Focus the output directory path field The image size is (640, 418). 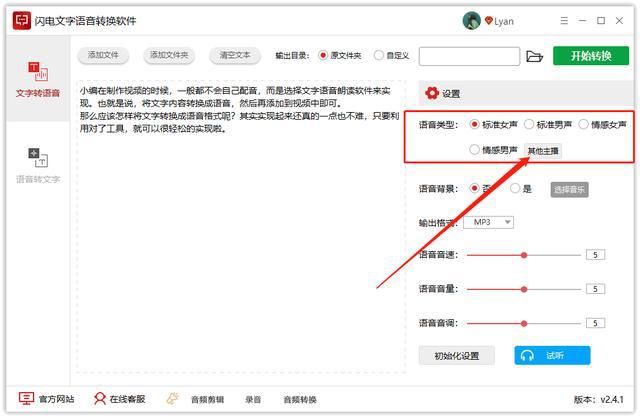(469, 56)
